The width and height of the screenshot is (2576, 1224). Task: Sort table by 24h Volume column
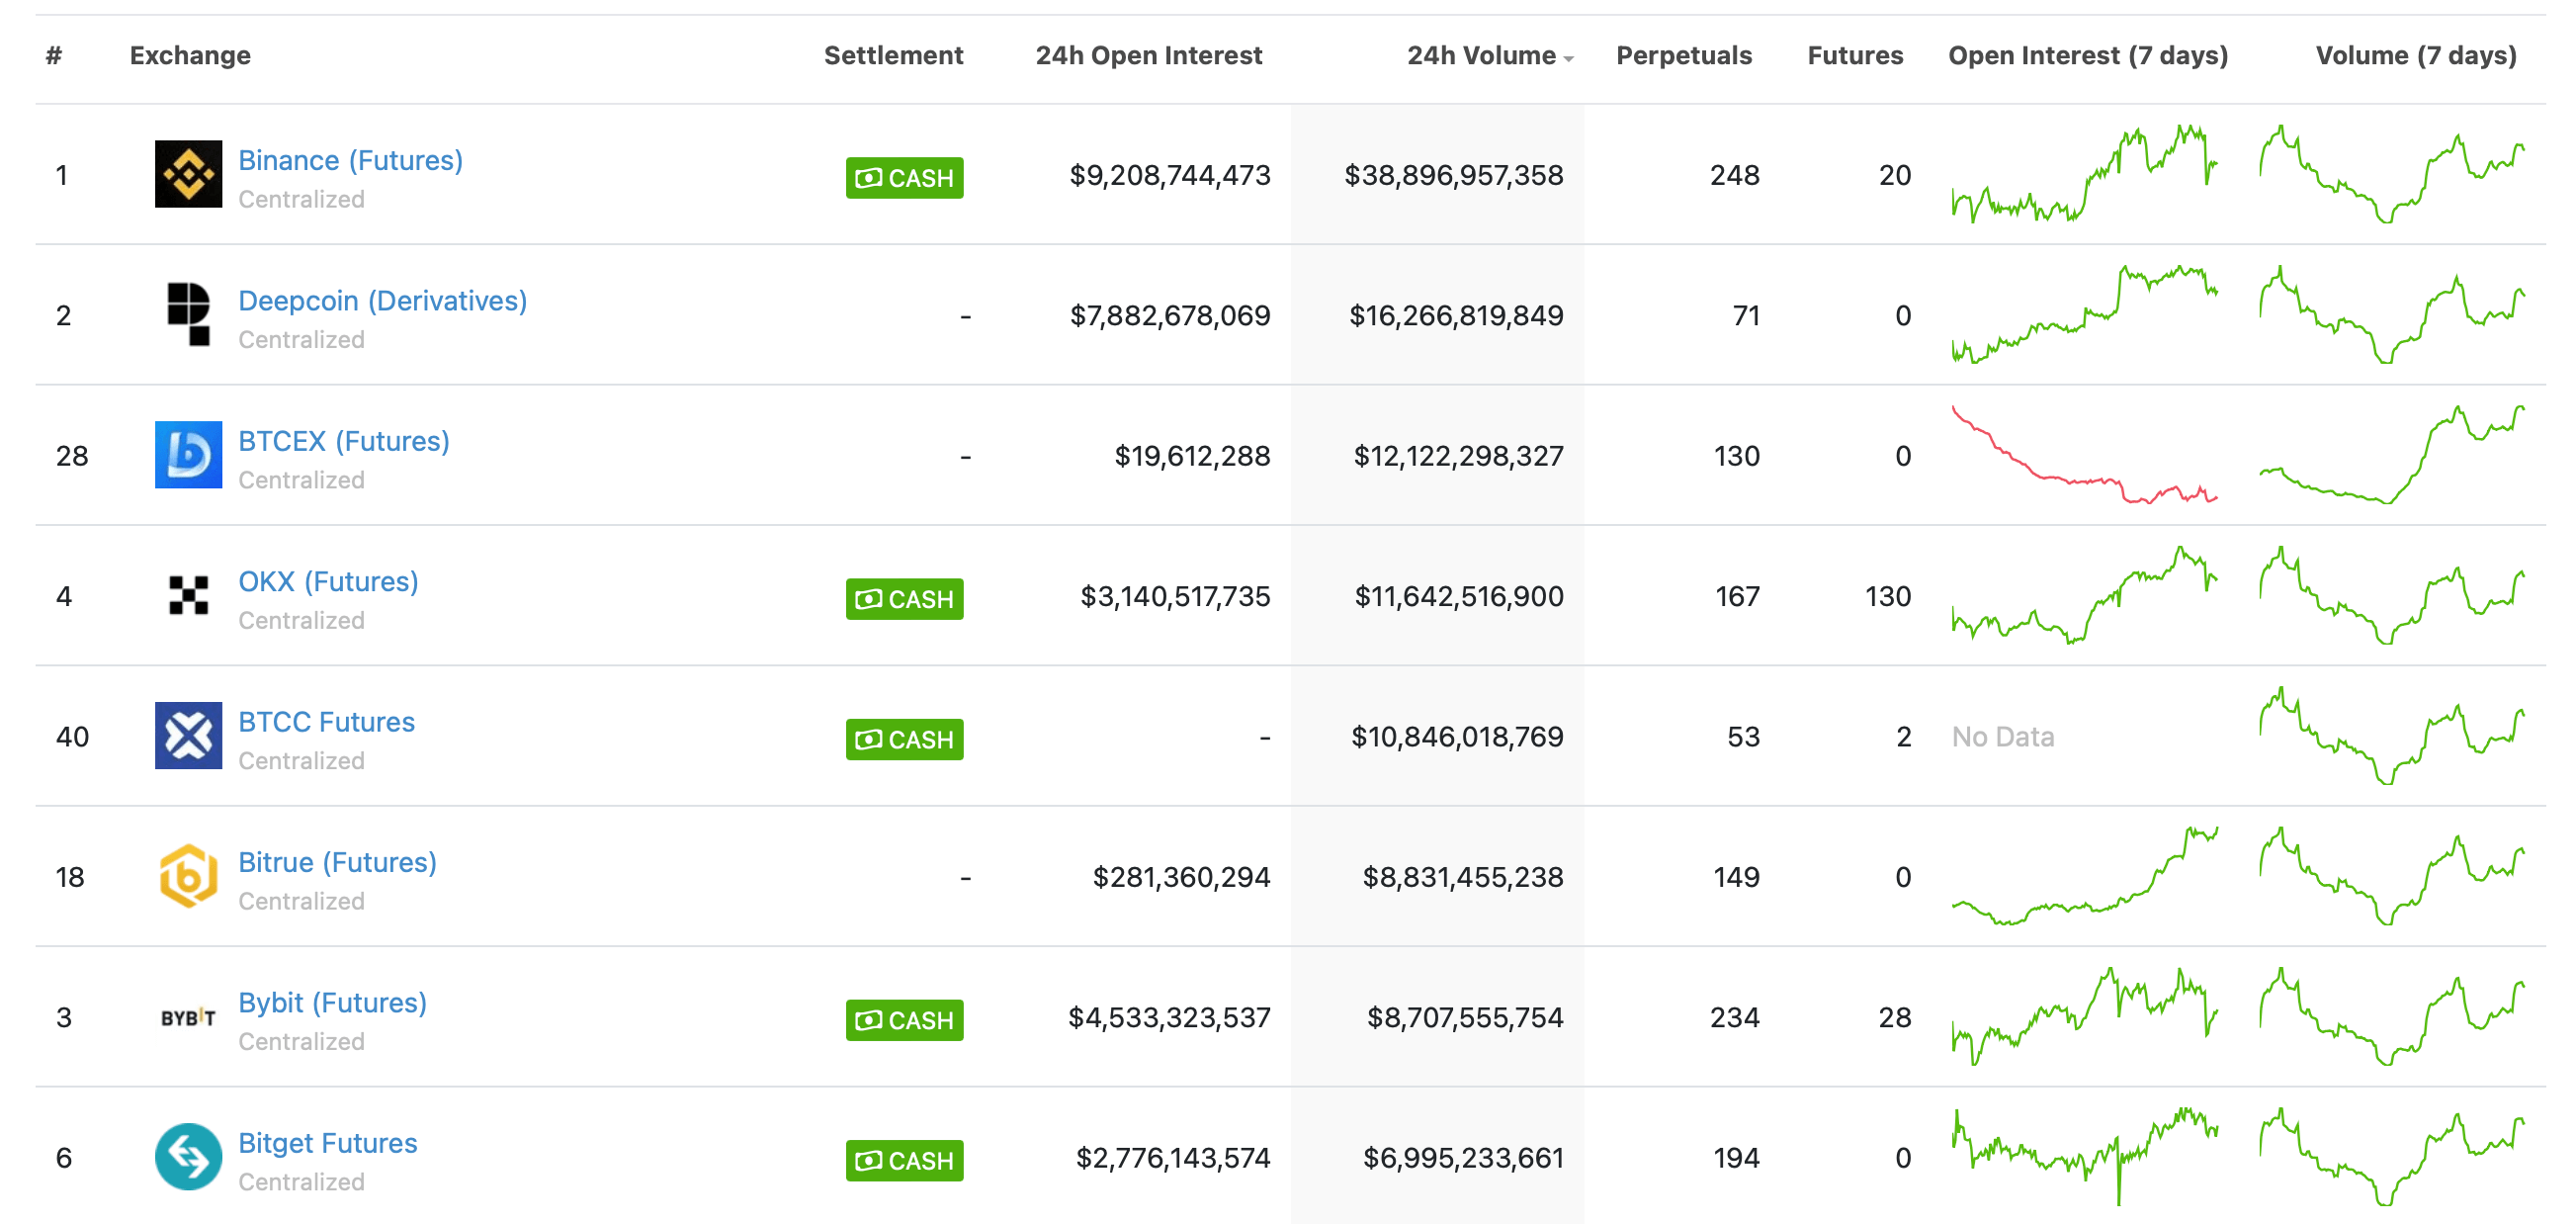[x=1490, y=55]
